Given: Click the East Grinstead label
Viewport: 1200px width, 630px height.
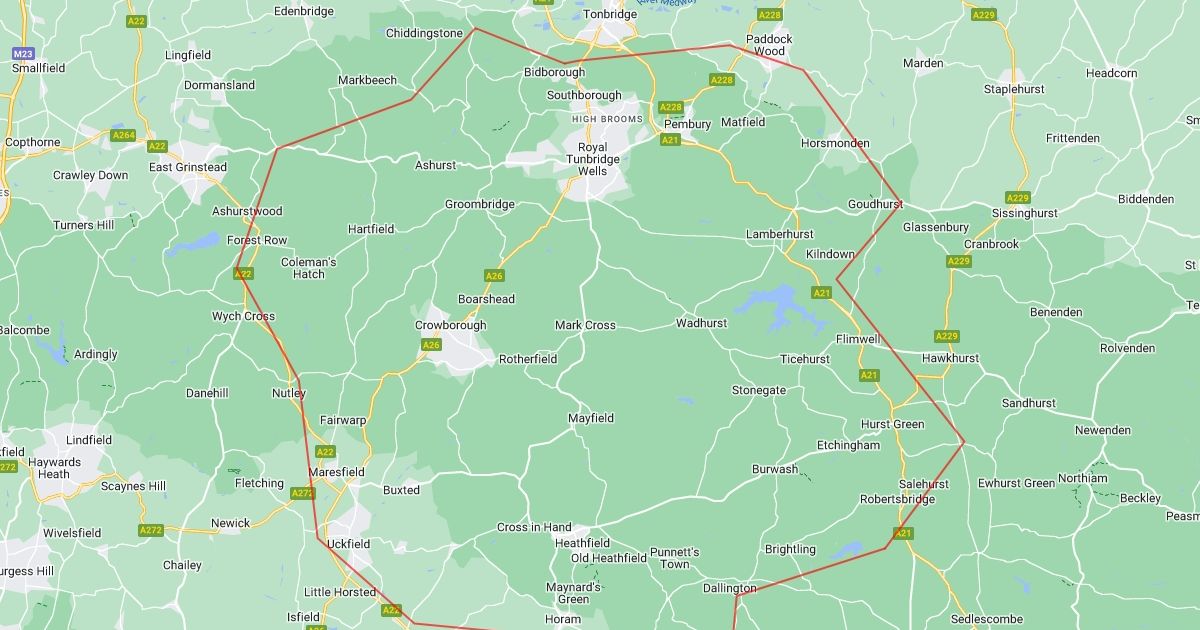Looking at the screenshot, I should (x=188, y=167).
